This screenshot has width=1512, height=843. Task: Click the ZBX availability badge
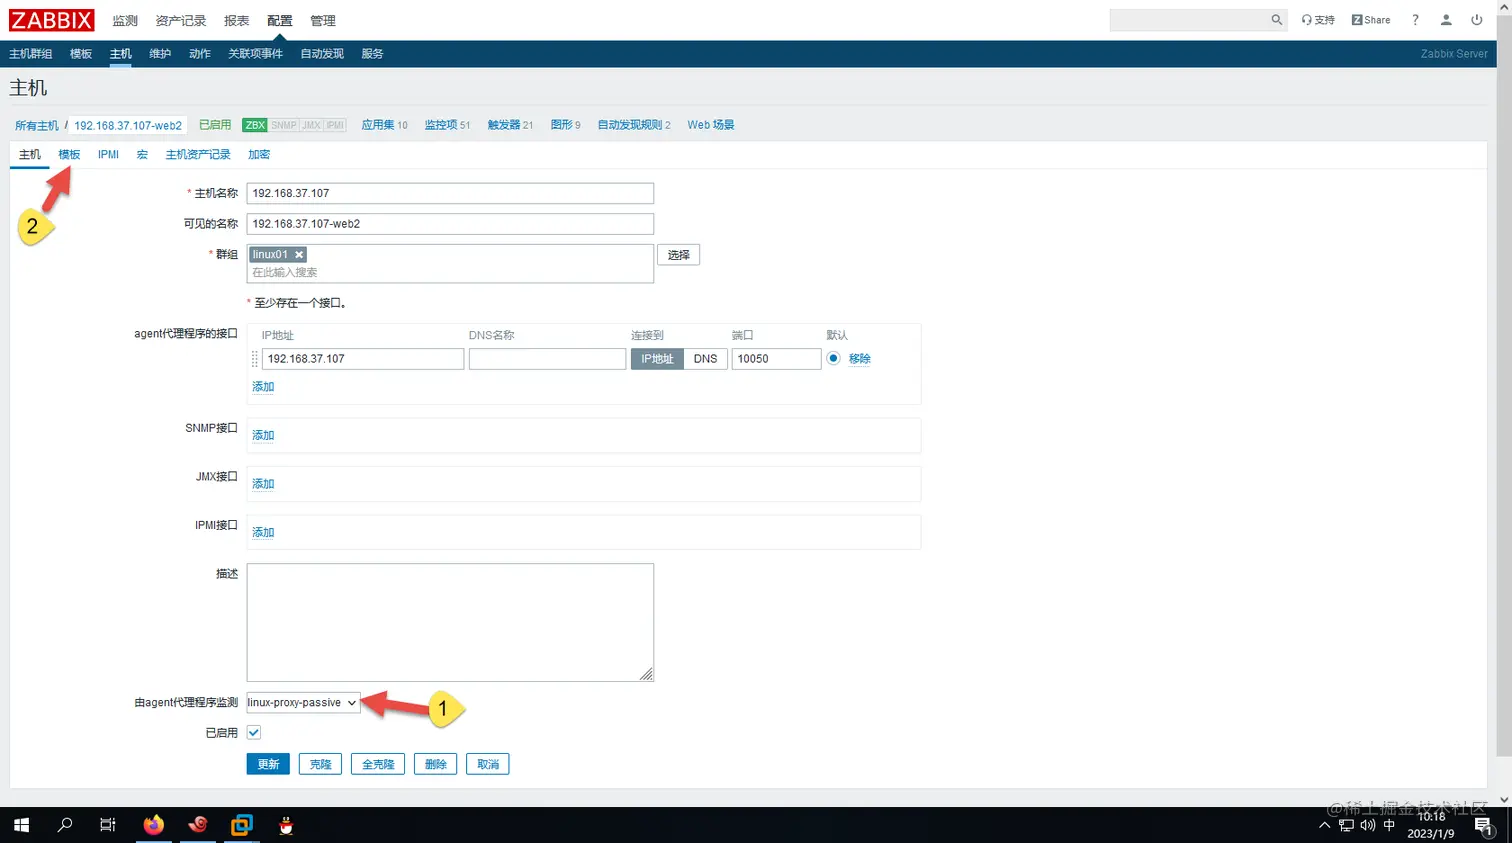pos(255,125)
